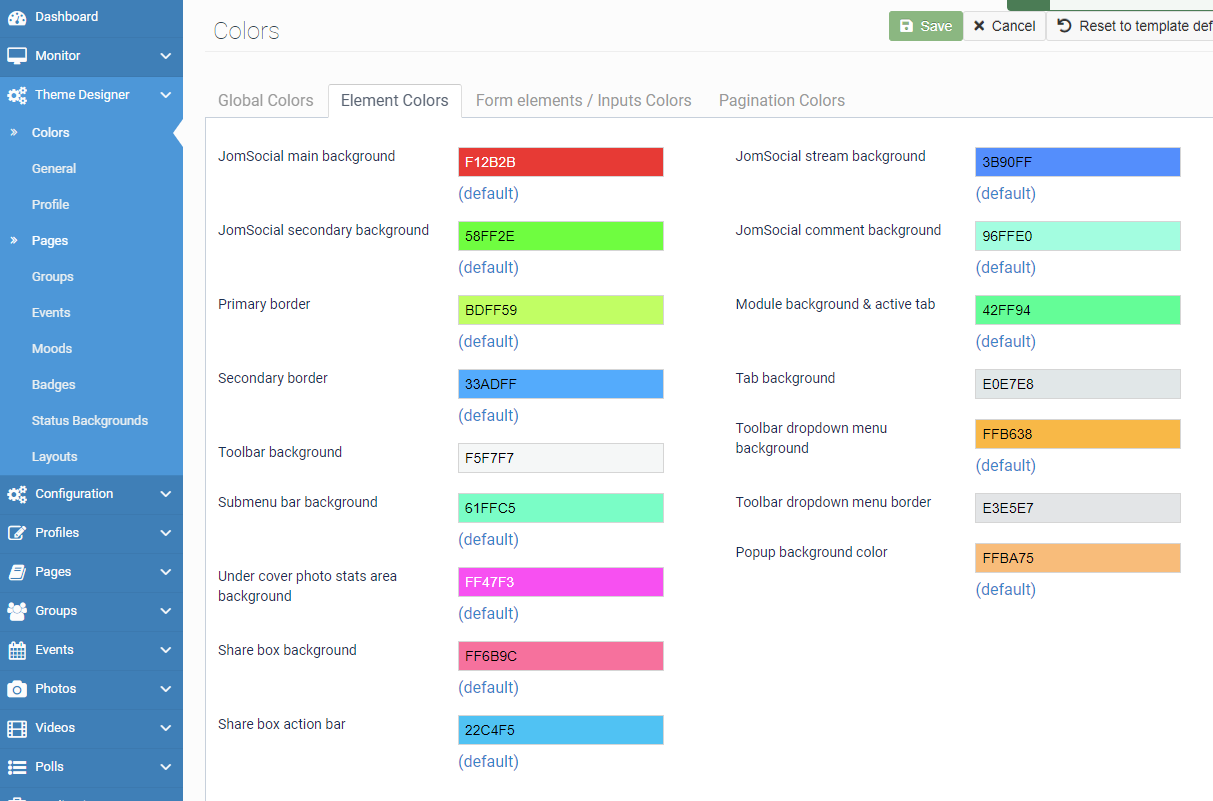1213x801 pixels.
Task: Pick the JomSocial stream background color swatch
Action: click(x=1077, y=162)
